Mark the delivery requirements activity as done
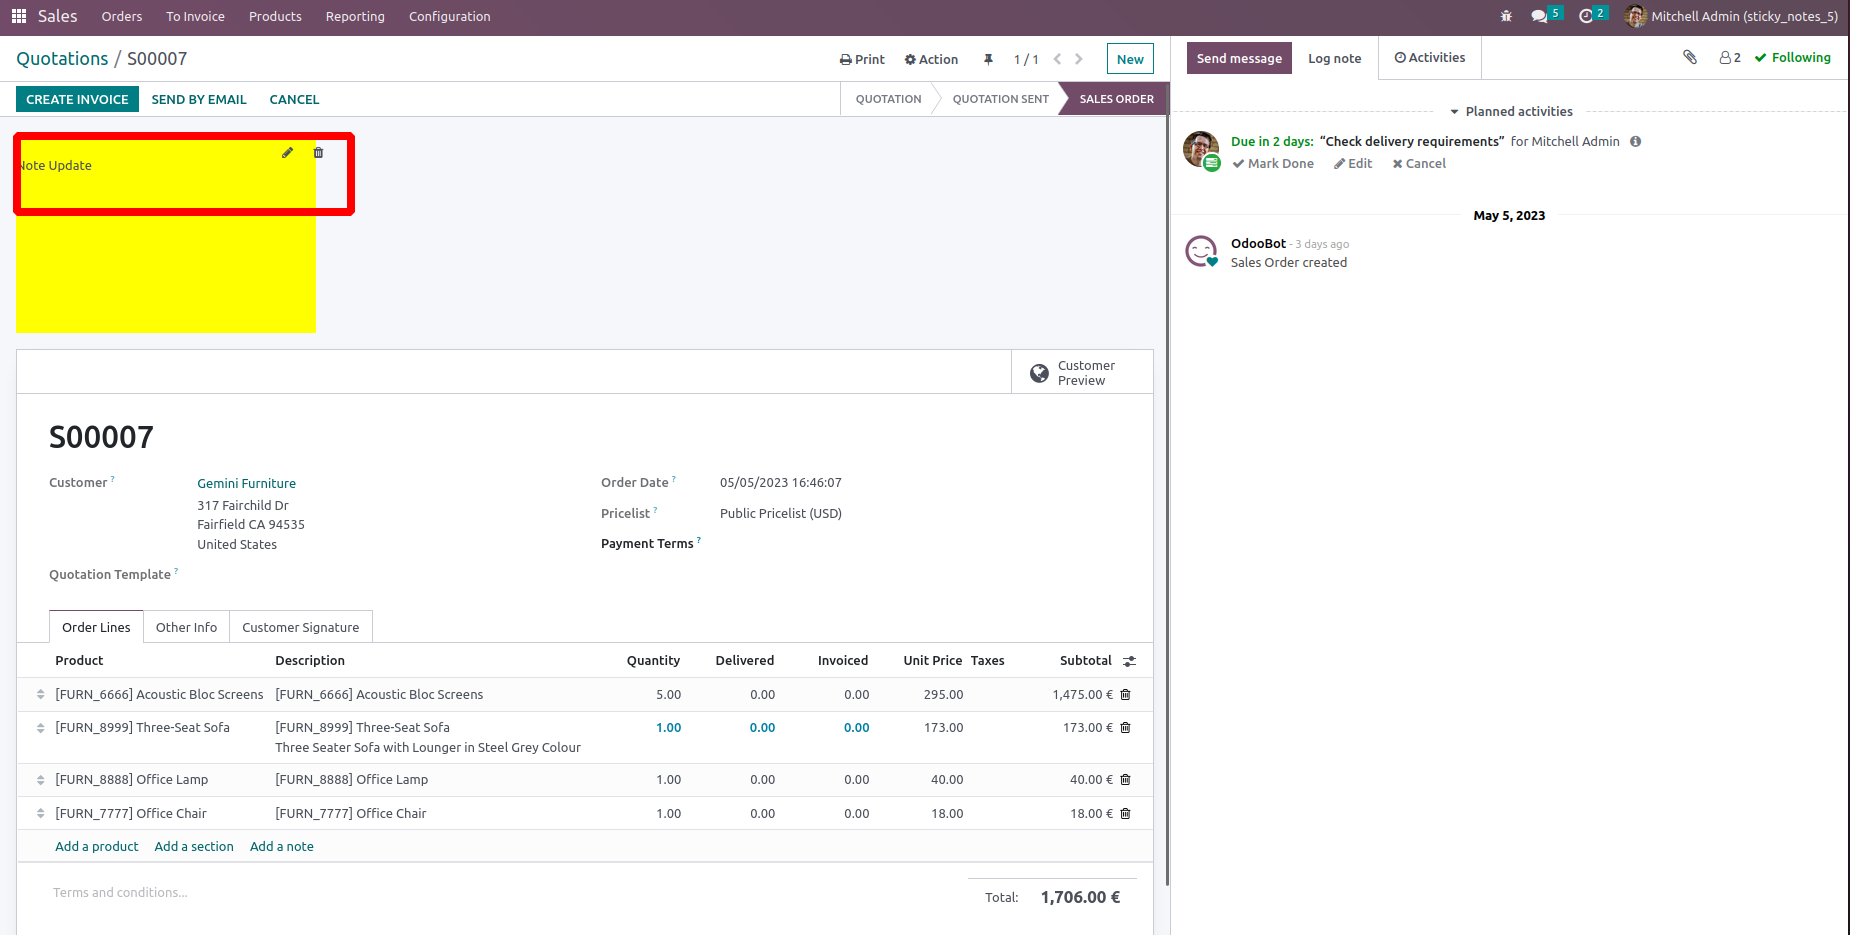This screenshot has height=935, width=1850. point(1273,164)
